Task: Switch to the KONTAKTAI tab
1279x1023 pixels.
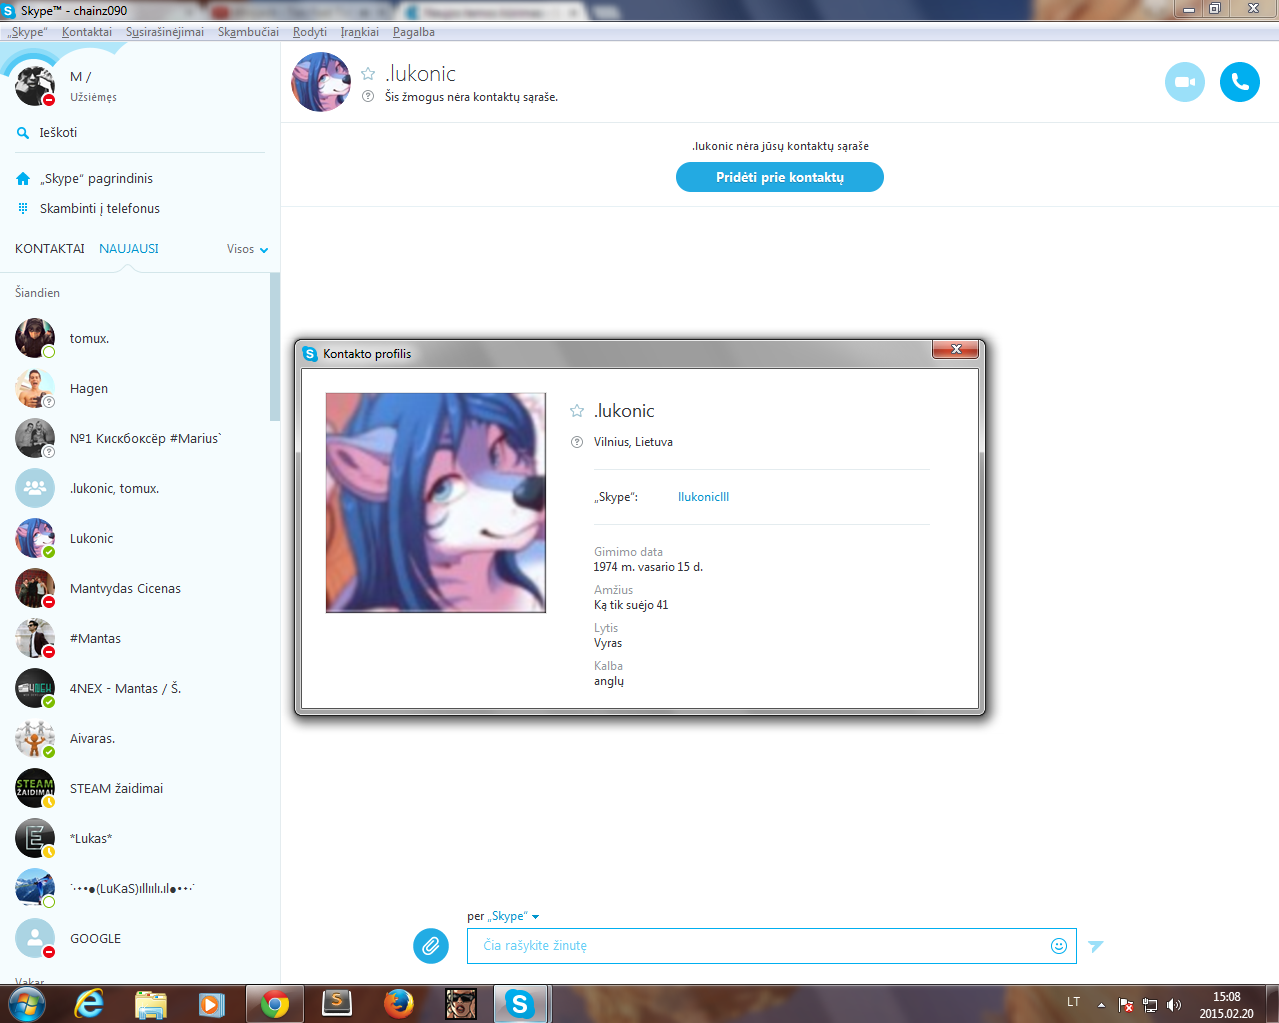Action: [x=50, y=249]
